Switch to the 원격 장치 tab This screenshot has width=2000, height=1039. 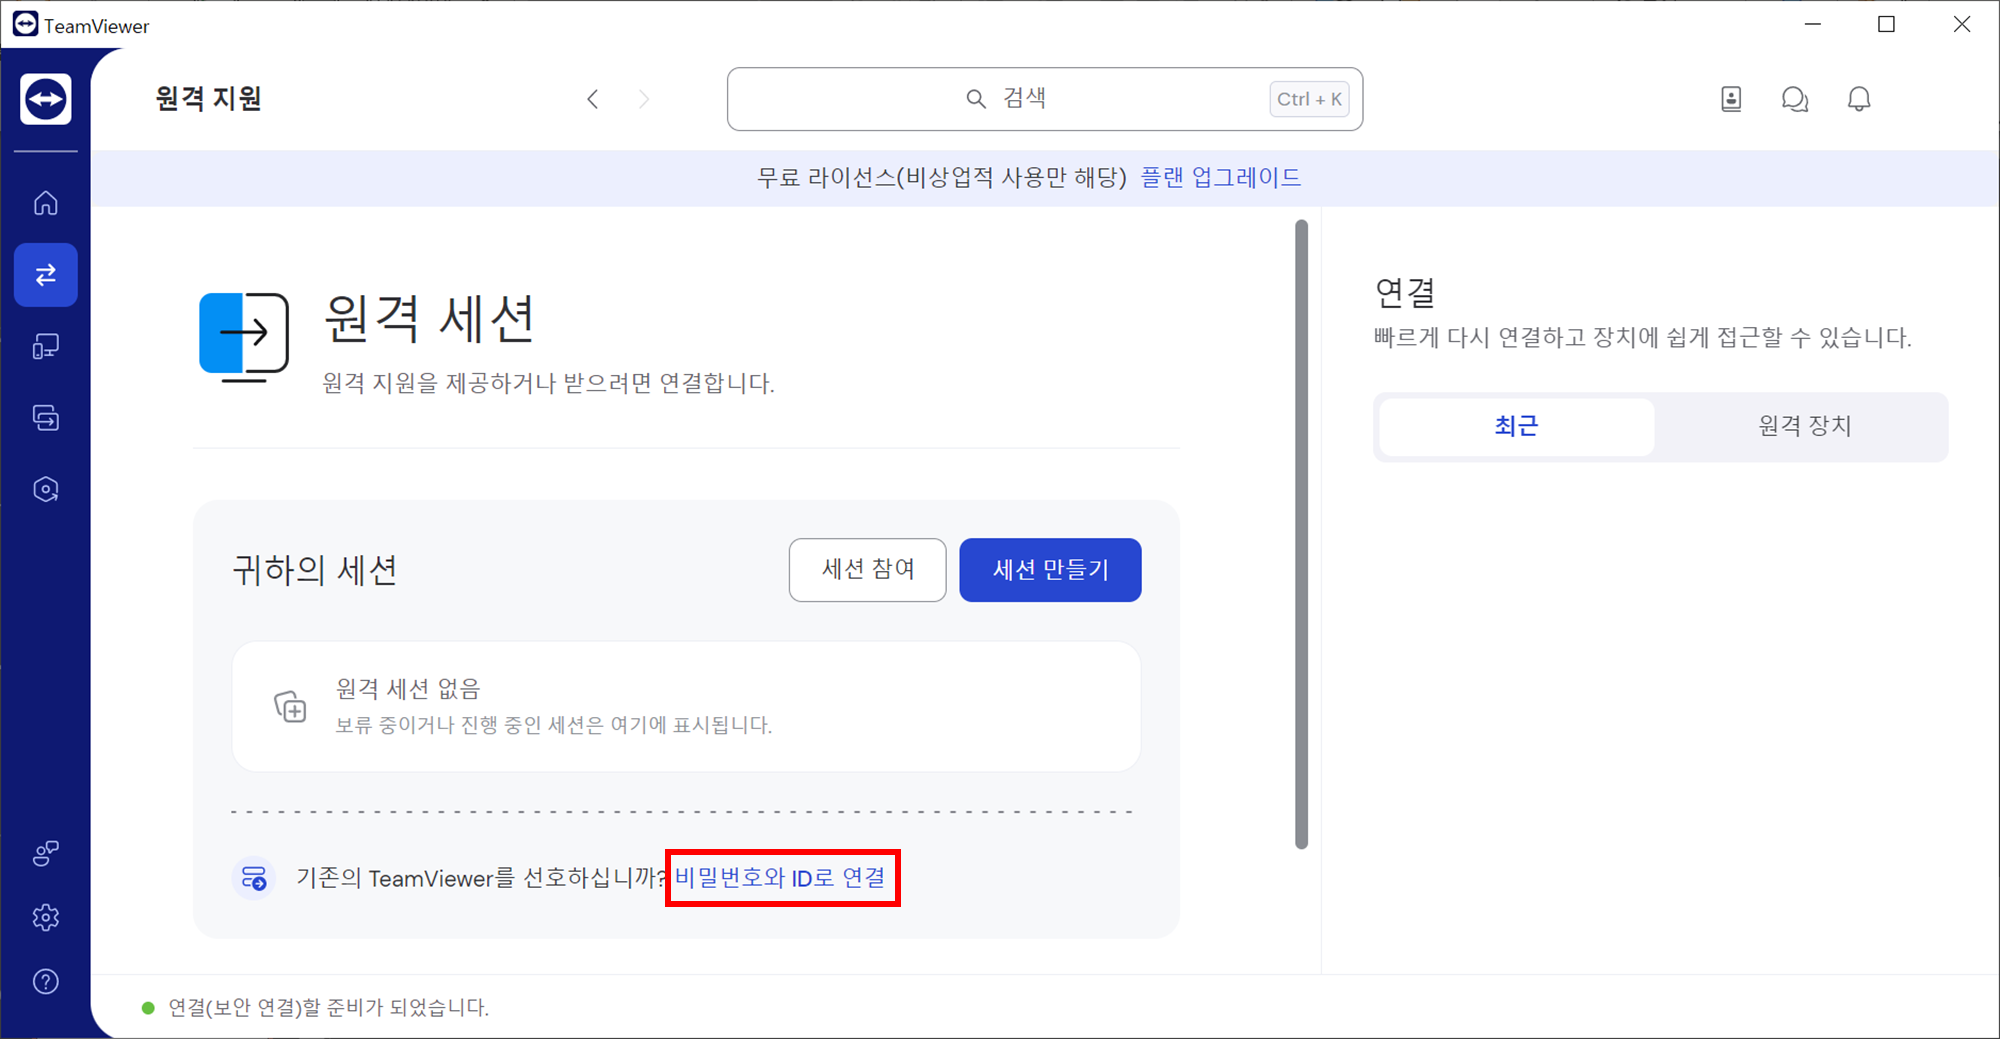point(1804,427)
